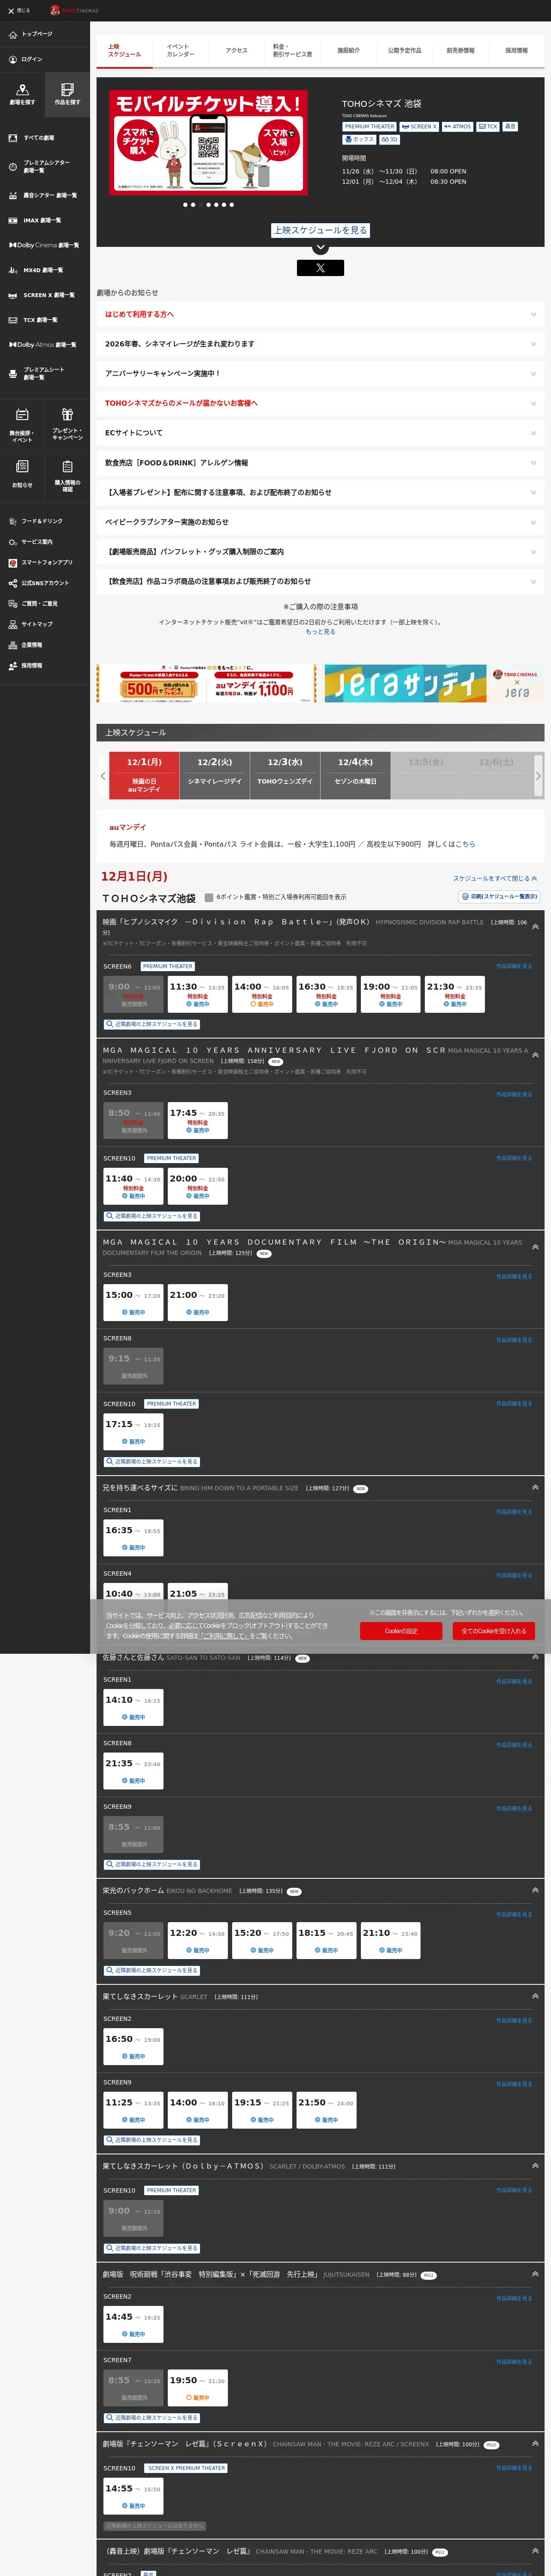Viewport: 551px width, 2576px height.
Task: Open SCREEN X 劇場一覧 in sidebar
Action: (x=45, y=295)
